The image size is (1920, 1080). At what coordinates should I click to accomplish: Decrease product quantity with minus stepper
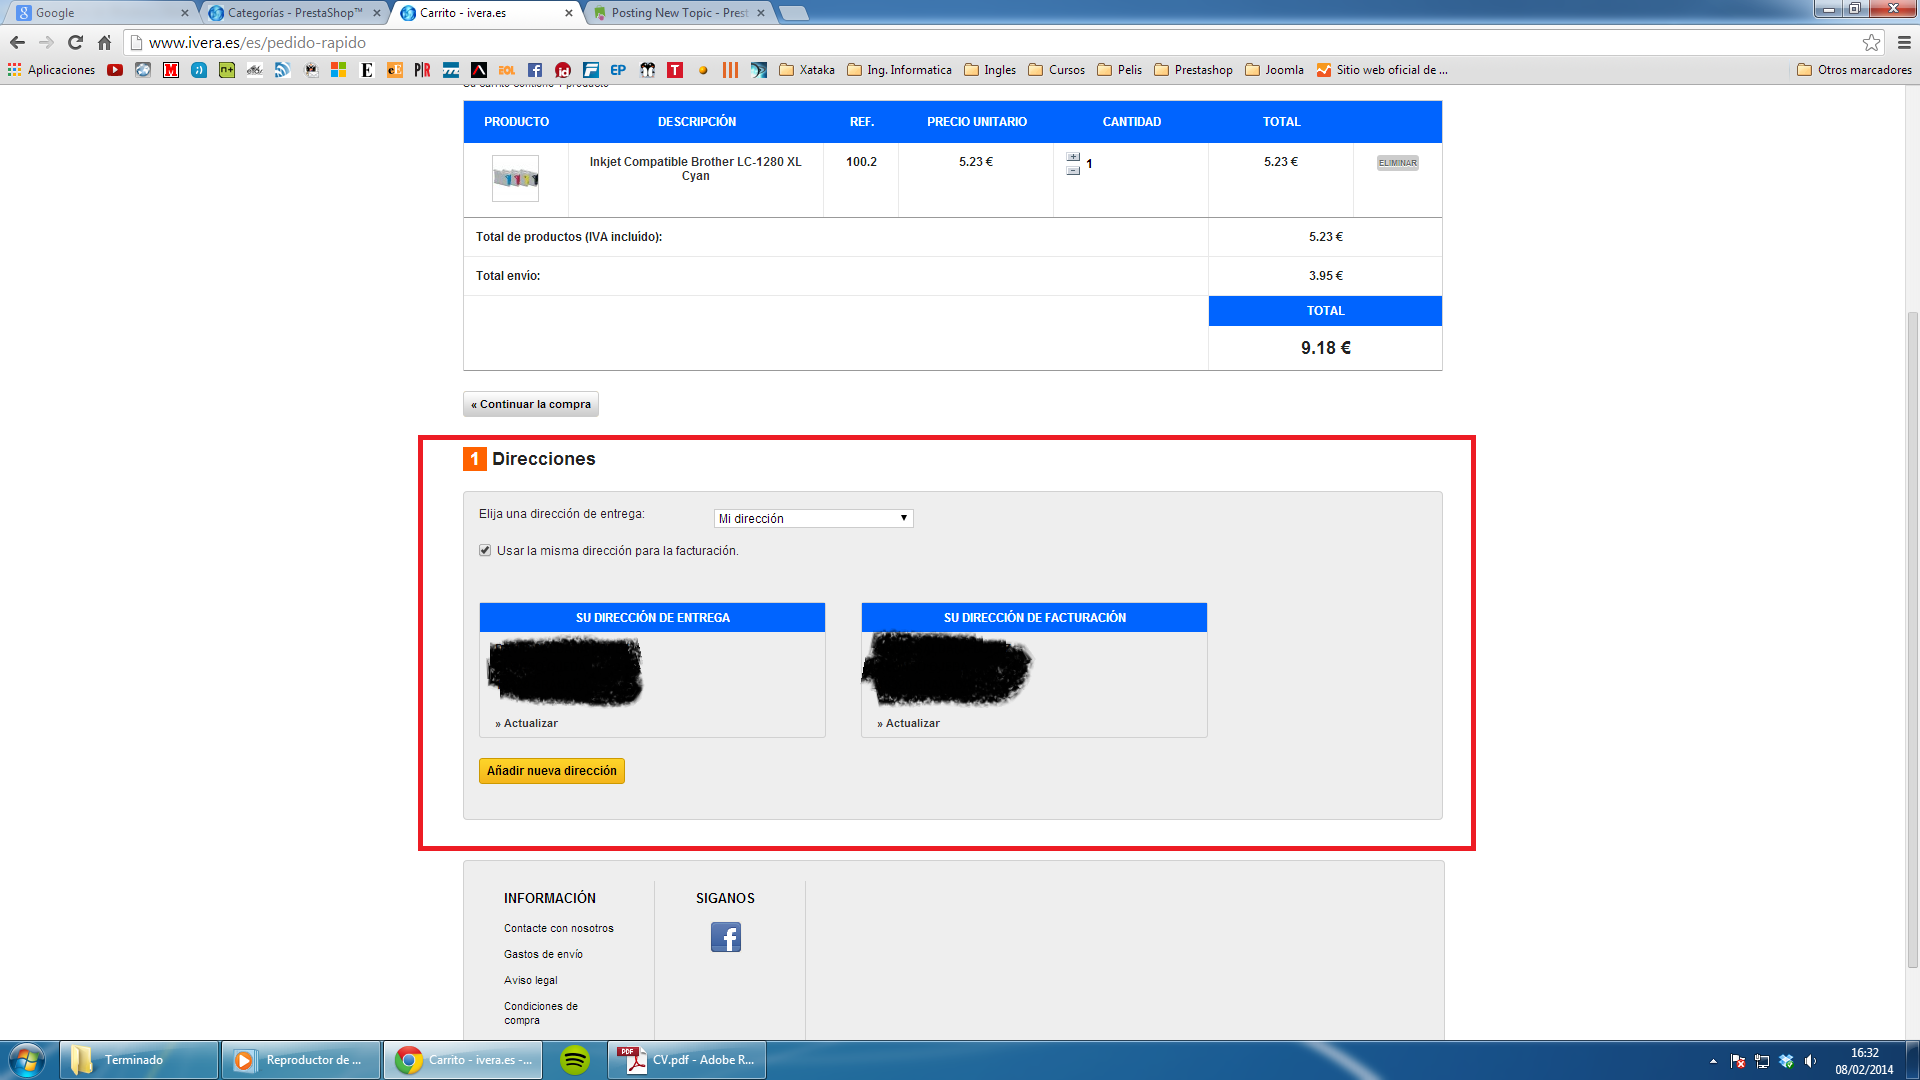pos(1073,171)
